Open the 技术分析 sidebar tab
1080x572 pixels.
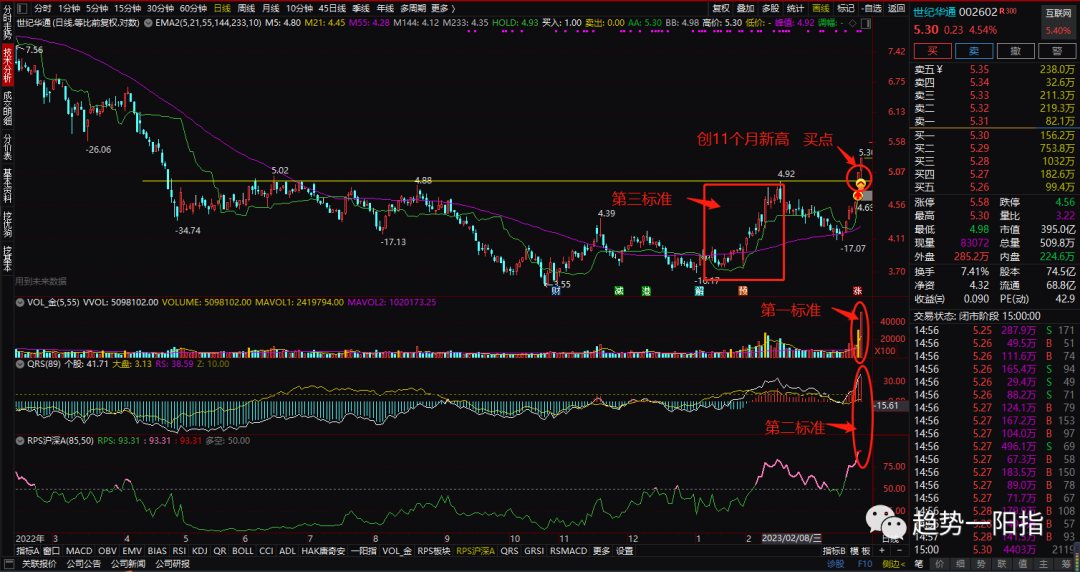8,64
